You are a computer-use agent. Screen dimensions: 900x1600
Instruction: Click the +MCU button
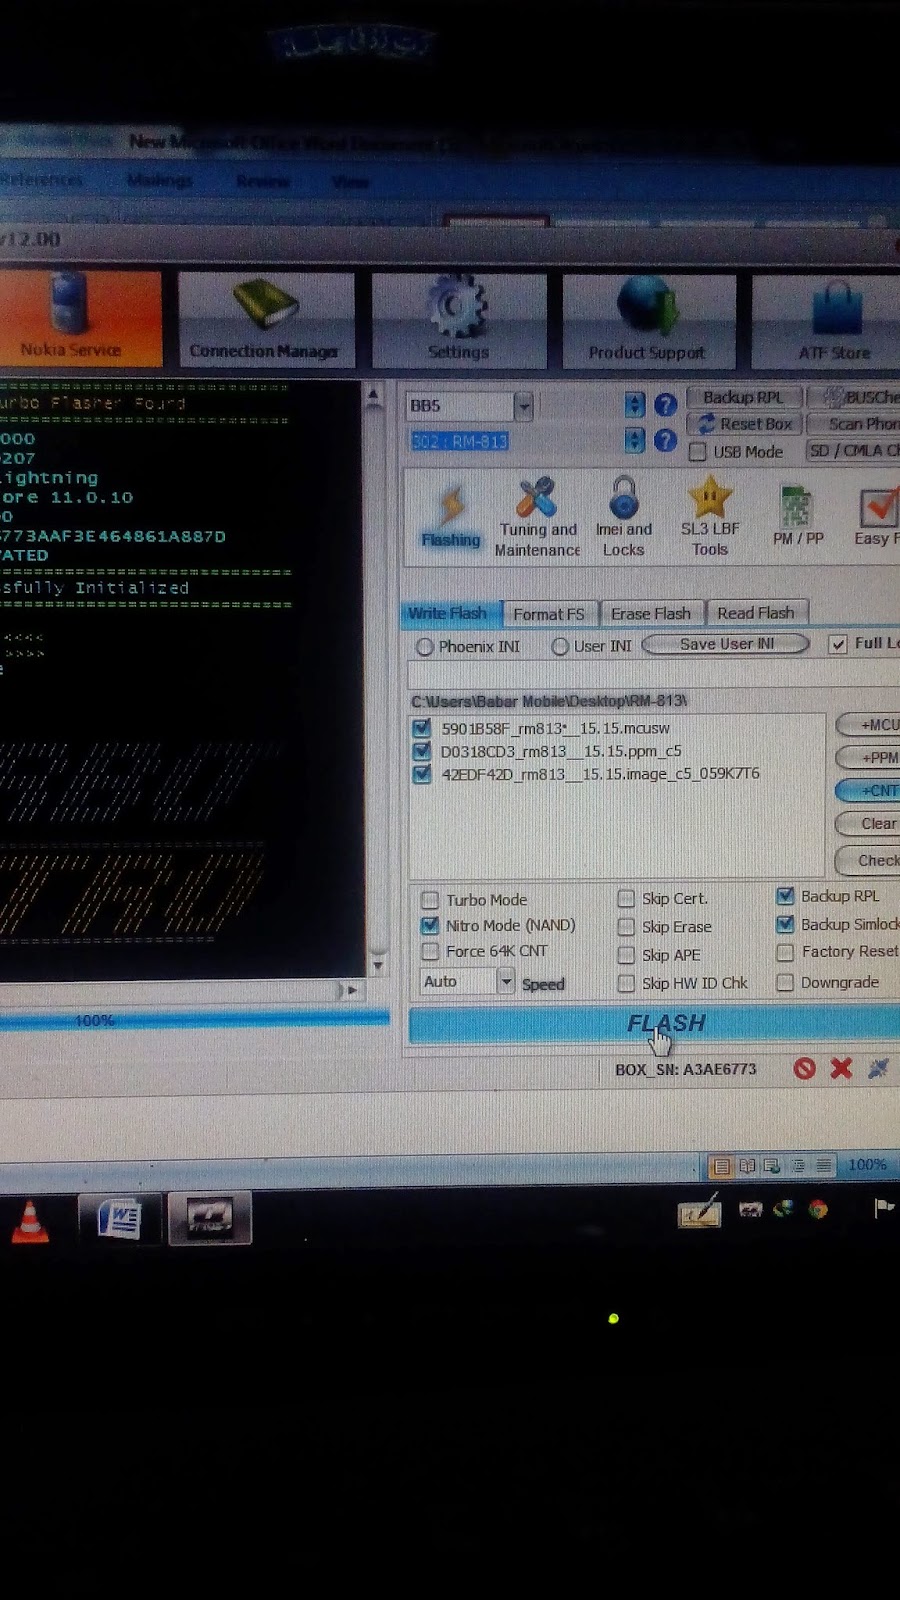coord(870,725)
